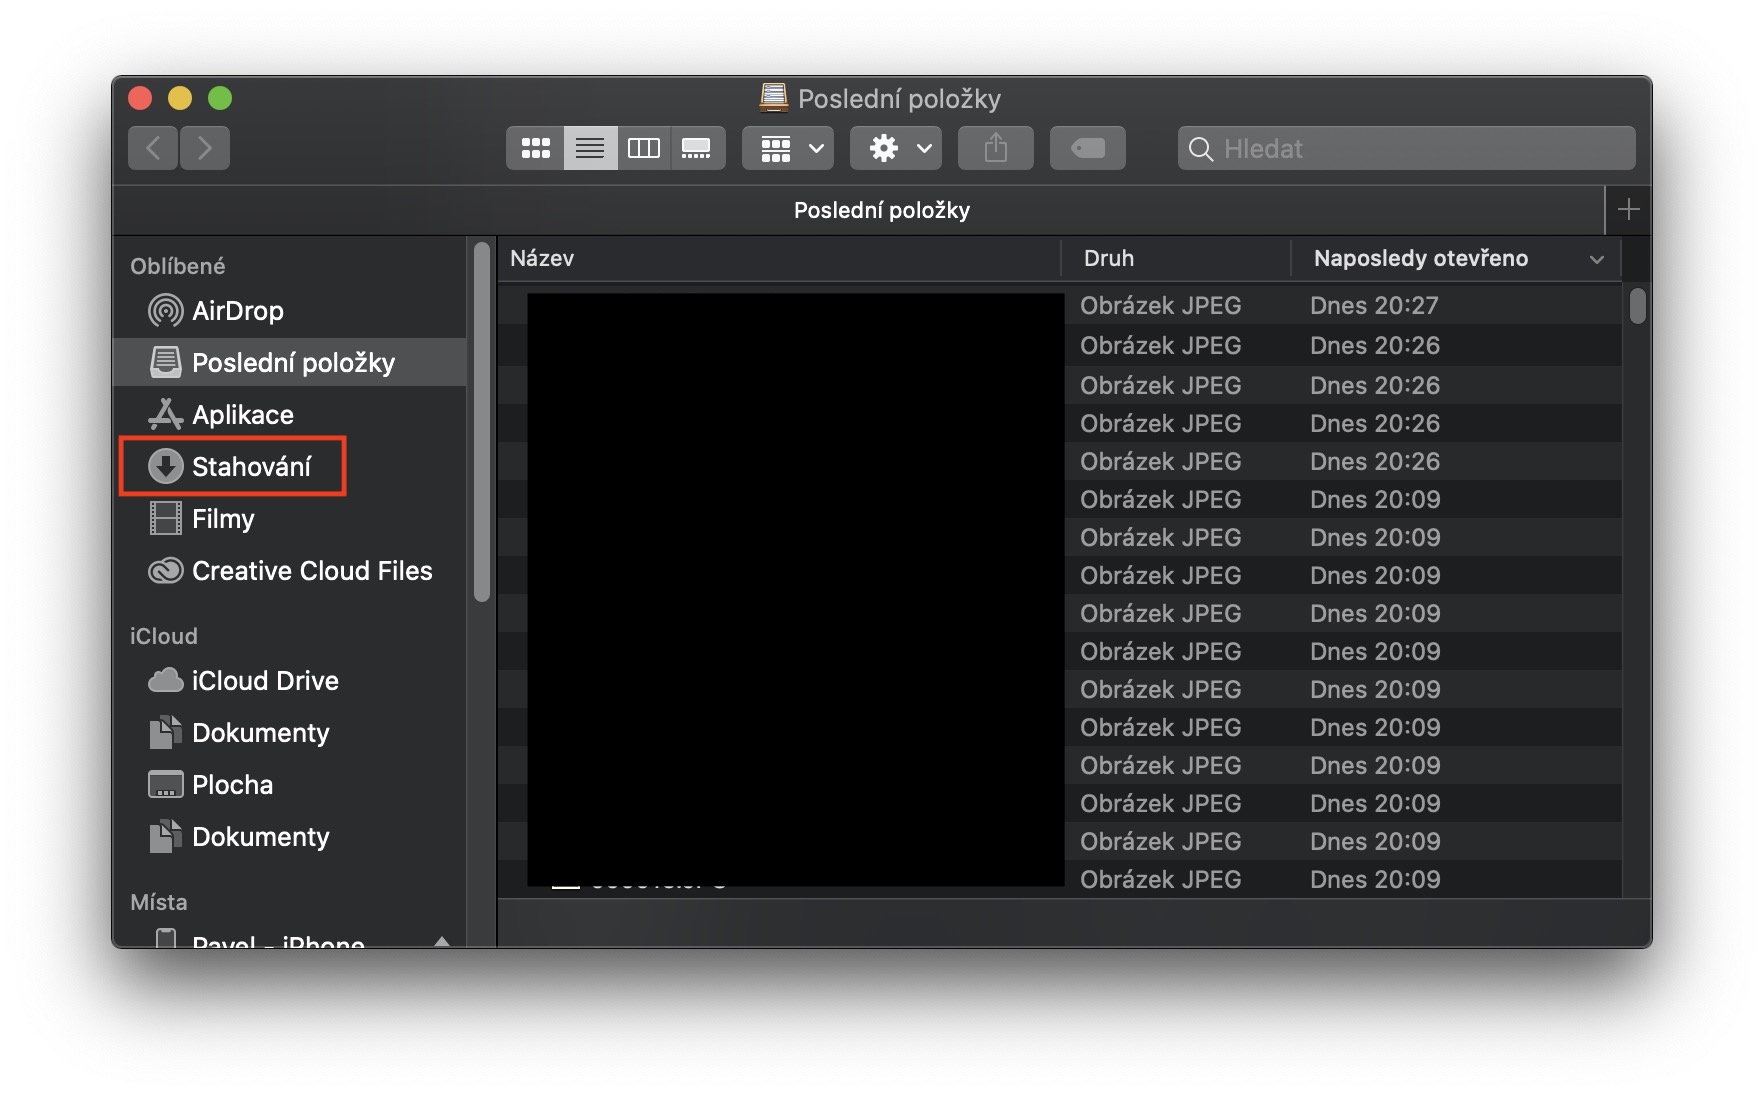Image resolution: width=1764 pixels, height=1096 pixels.
Task: Focus the Hledat search field
Action: click(1407, 148)
